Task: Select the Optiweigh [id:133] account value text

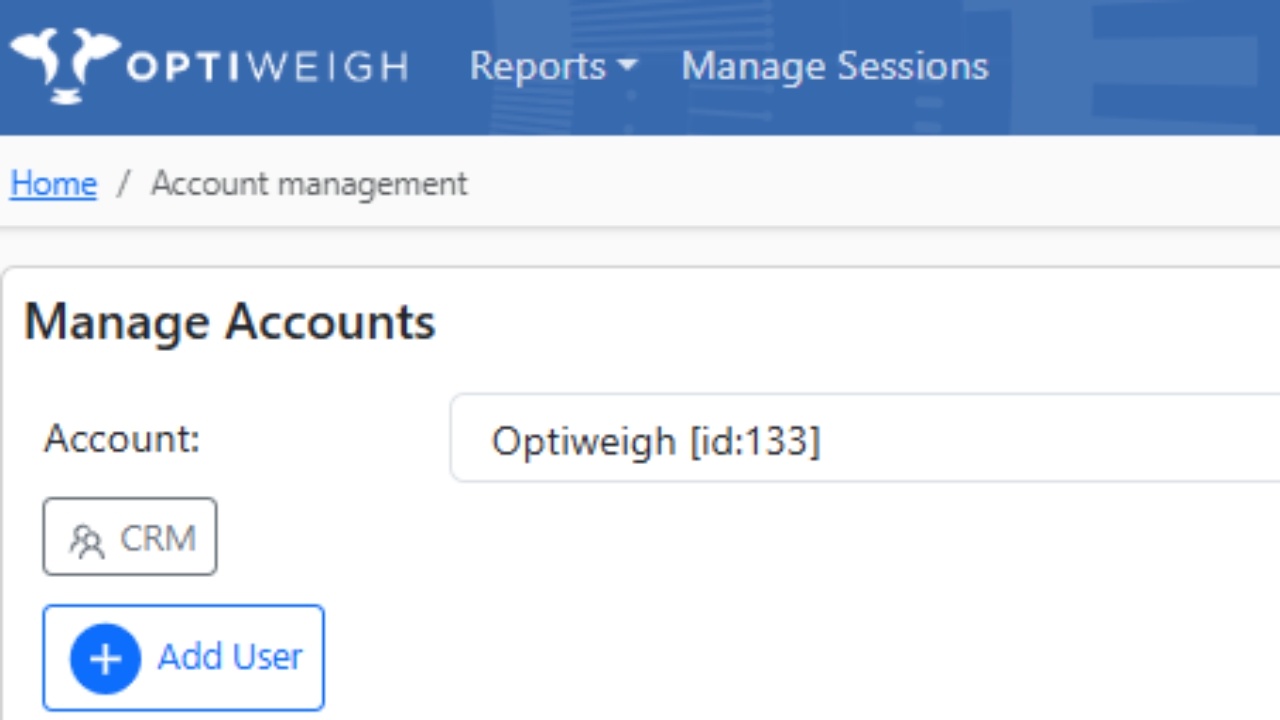Action: (656, 440)
